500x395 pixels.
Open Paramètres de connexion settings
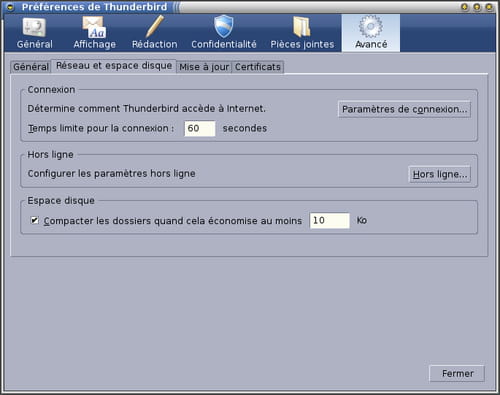click(x=404, y=109)
